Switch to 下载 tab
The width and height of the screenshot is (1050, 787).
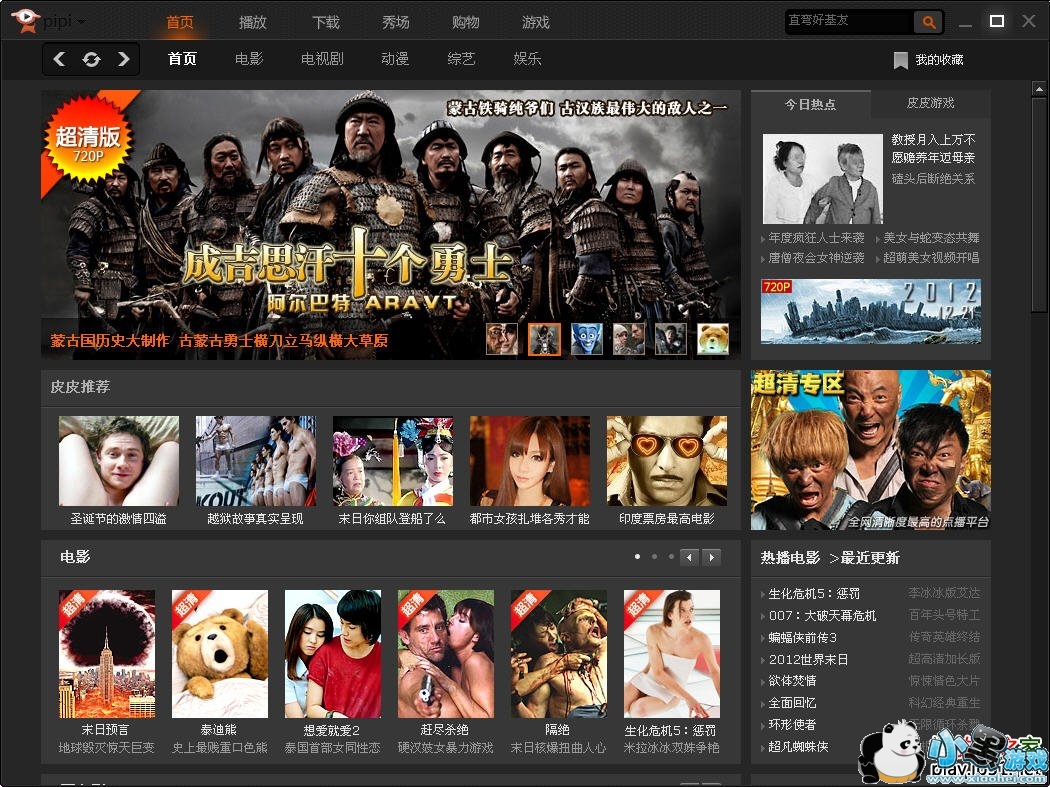pos(325,22)
